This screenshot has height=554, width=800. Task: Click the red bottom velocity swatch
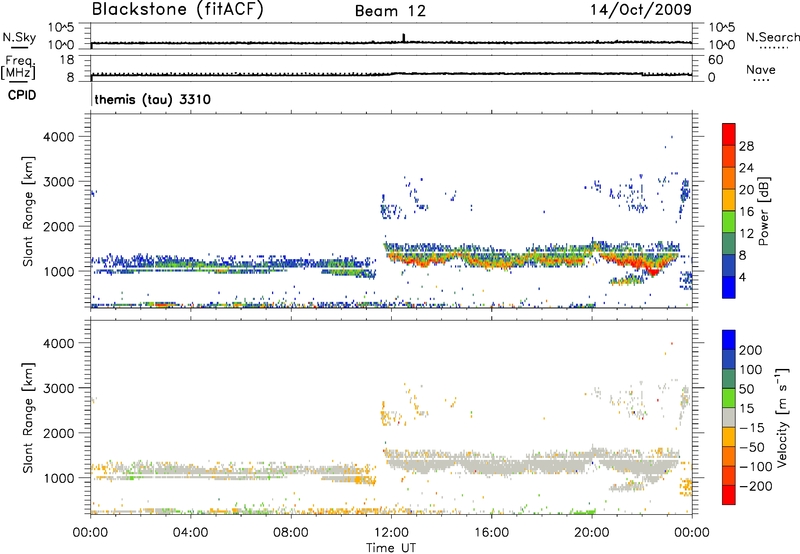tap(729, 494)
